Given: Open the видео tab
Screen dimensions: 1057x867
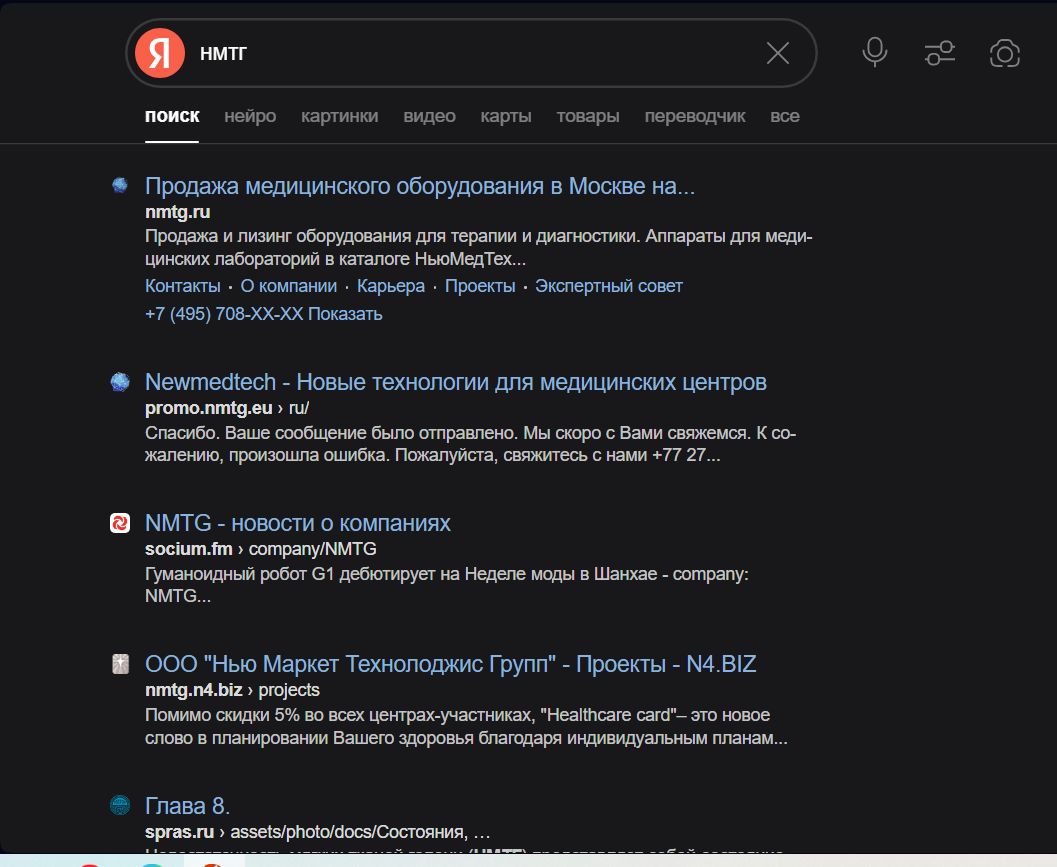Looking at the screenshot, I should click(429, 116).
